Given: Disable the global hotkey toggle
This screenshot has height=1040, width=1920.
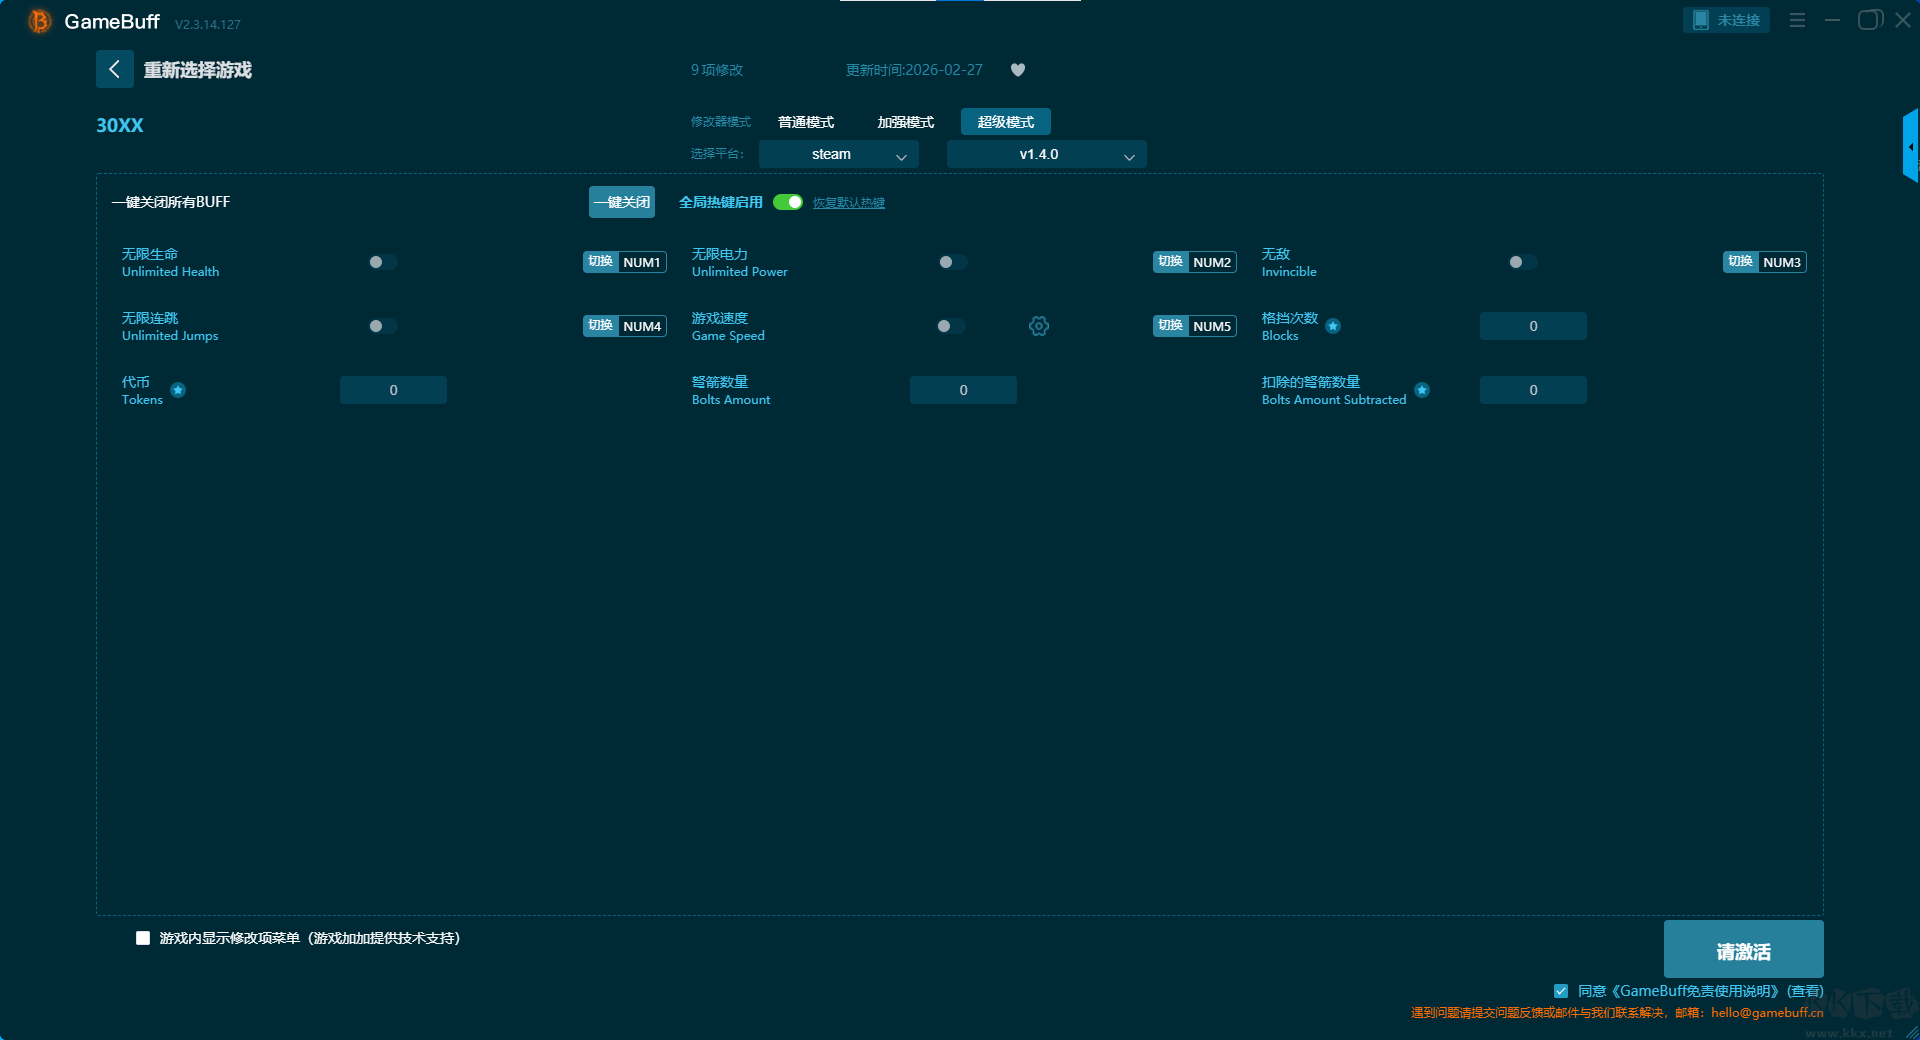Looking at the screenshot, I should tap(788, 202).
